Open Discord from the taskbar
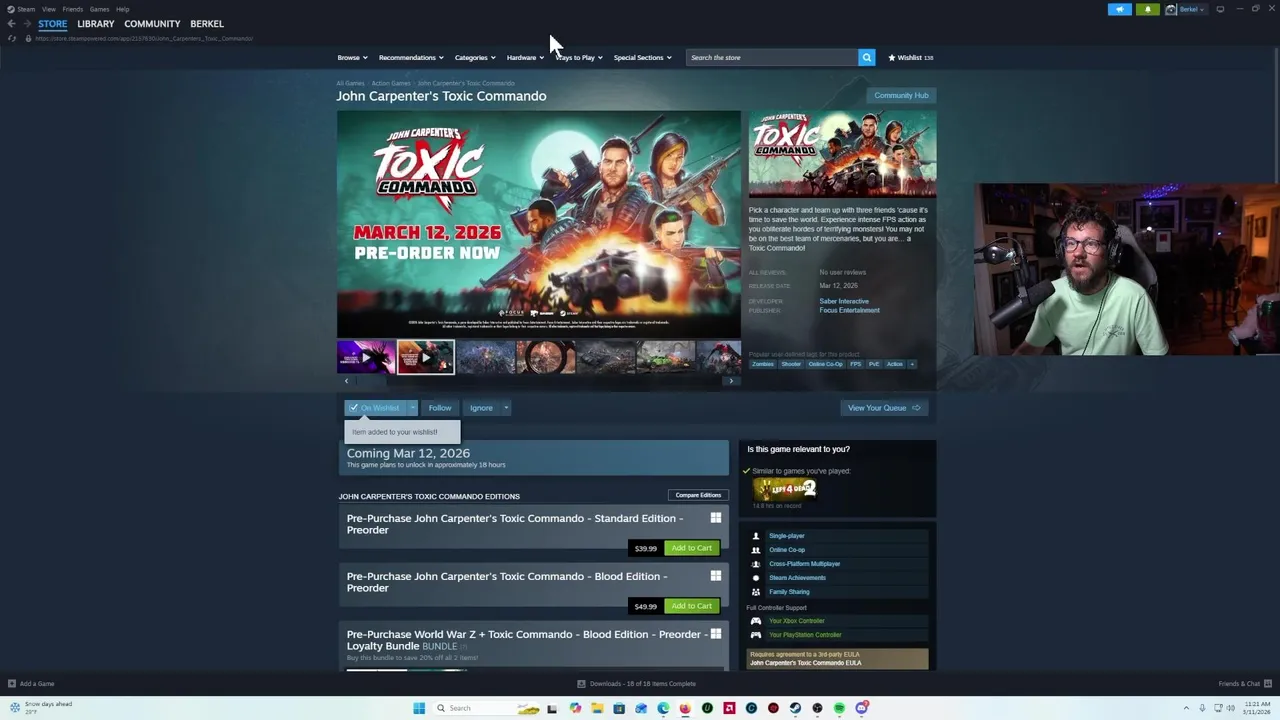Viewport: 1280px width, 720px height. pos(861,708)
